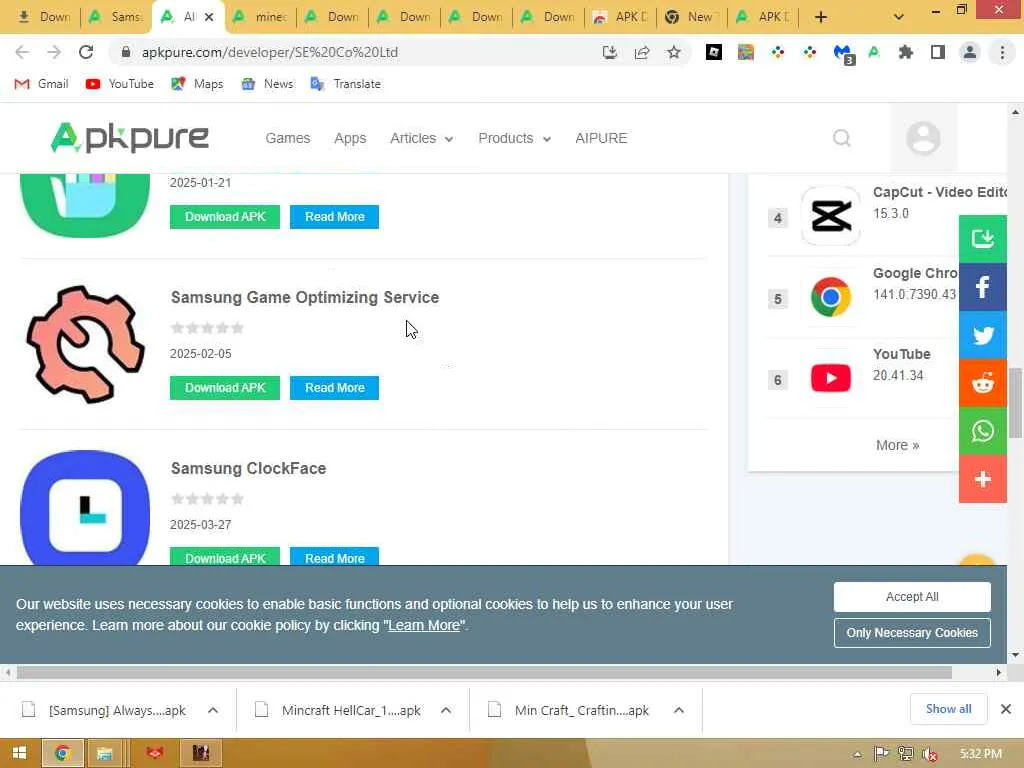Click the share this page icon in address bar
The height and width of the screenshot is (768, 1024).
coord(642,52)
